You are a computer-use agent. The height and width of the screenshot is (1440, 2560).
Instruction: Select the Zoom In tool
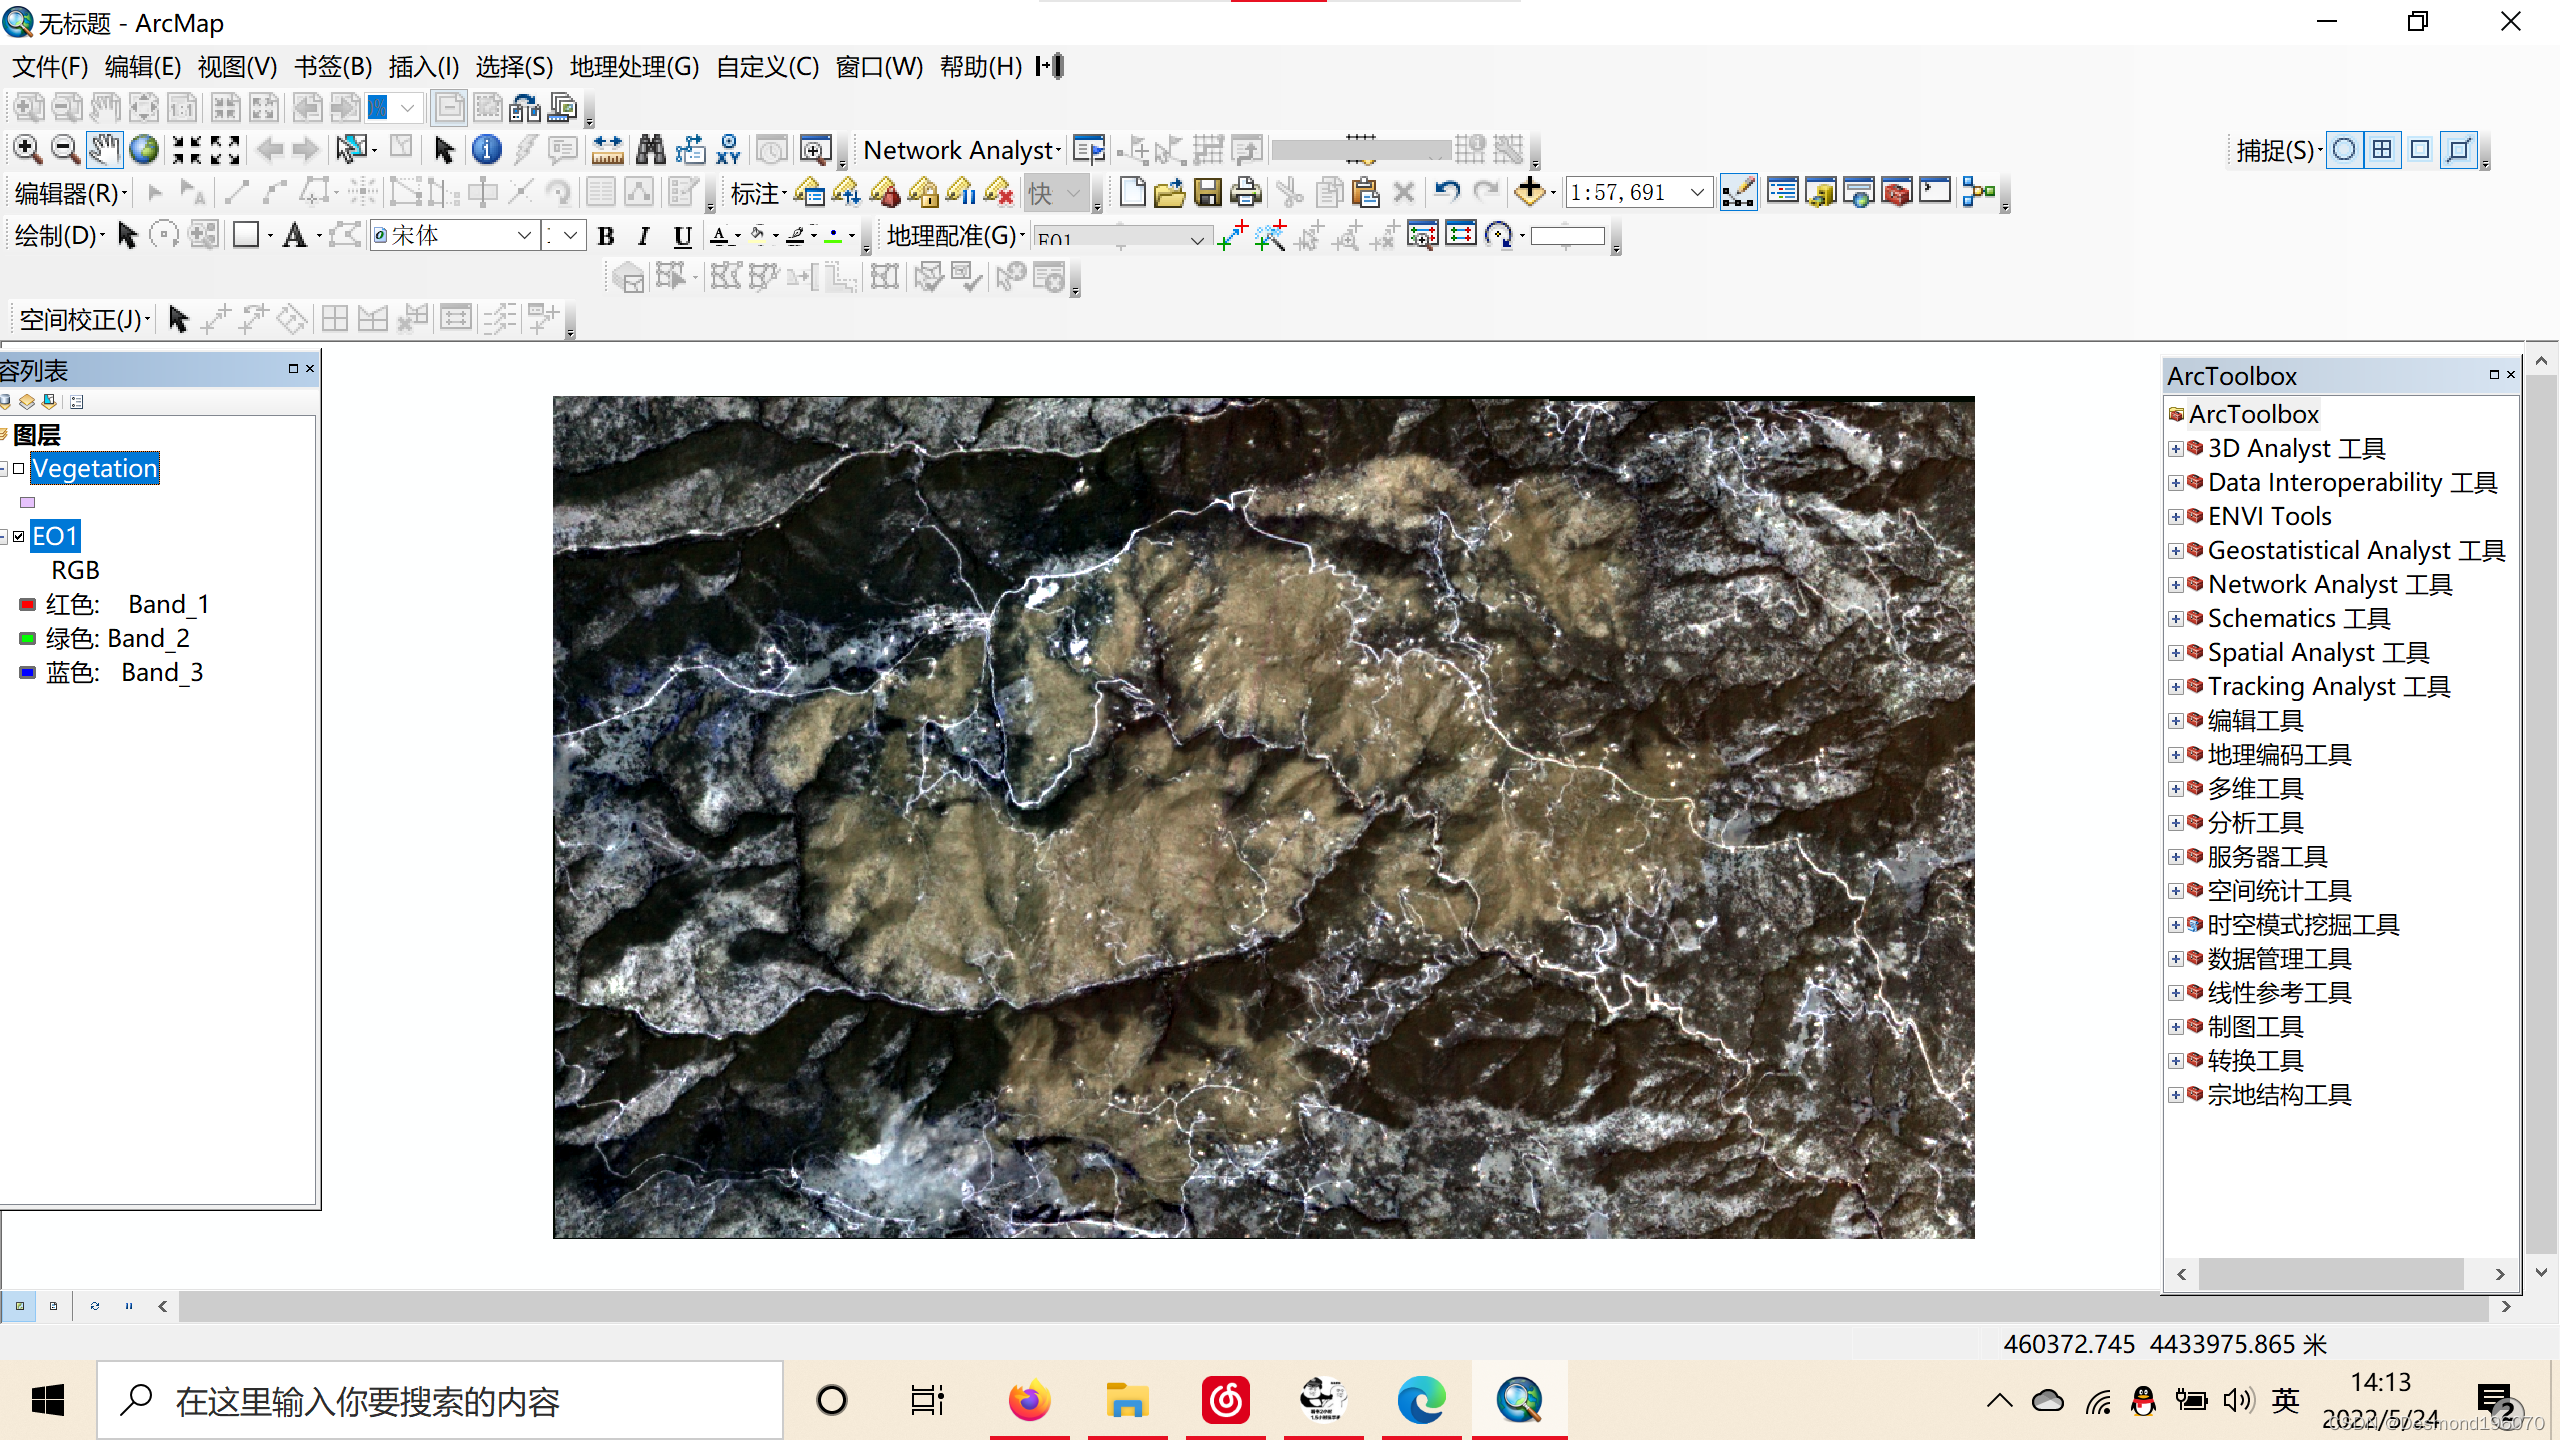coord(27,150)
